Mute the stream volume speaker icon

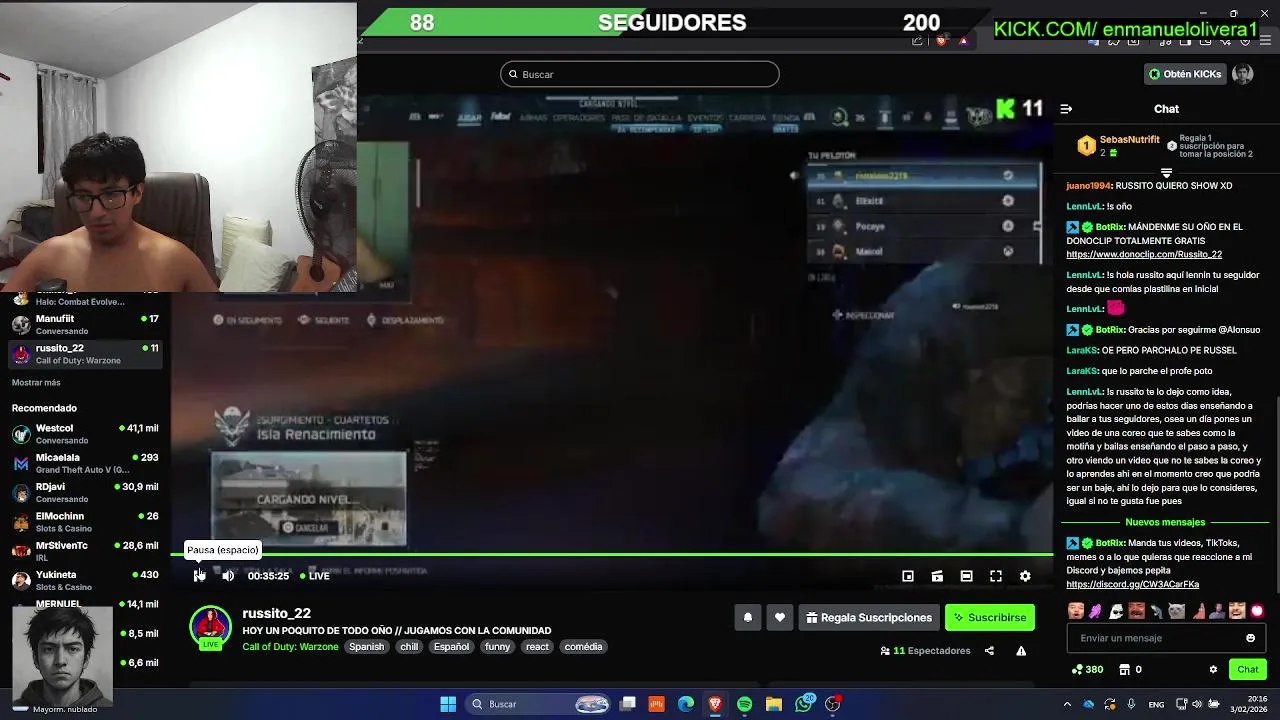pos(228,575)
